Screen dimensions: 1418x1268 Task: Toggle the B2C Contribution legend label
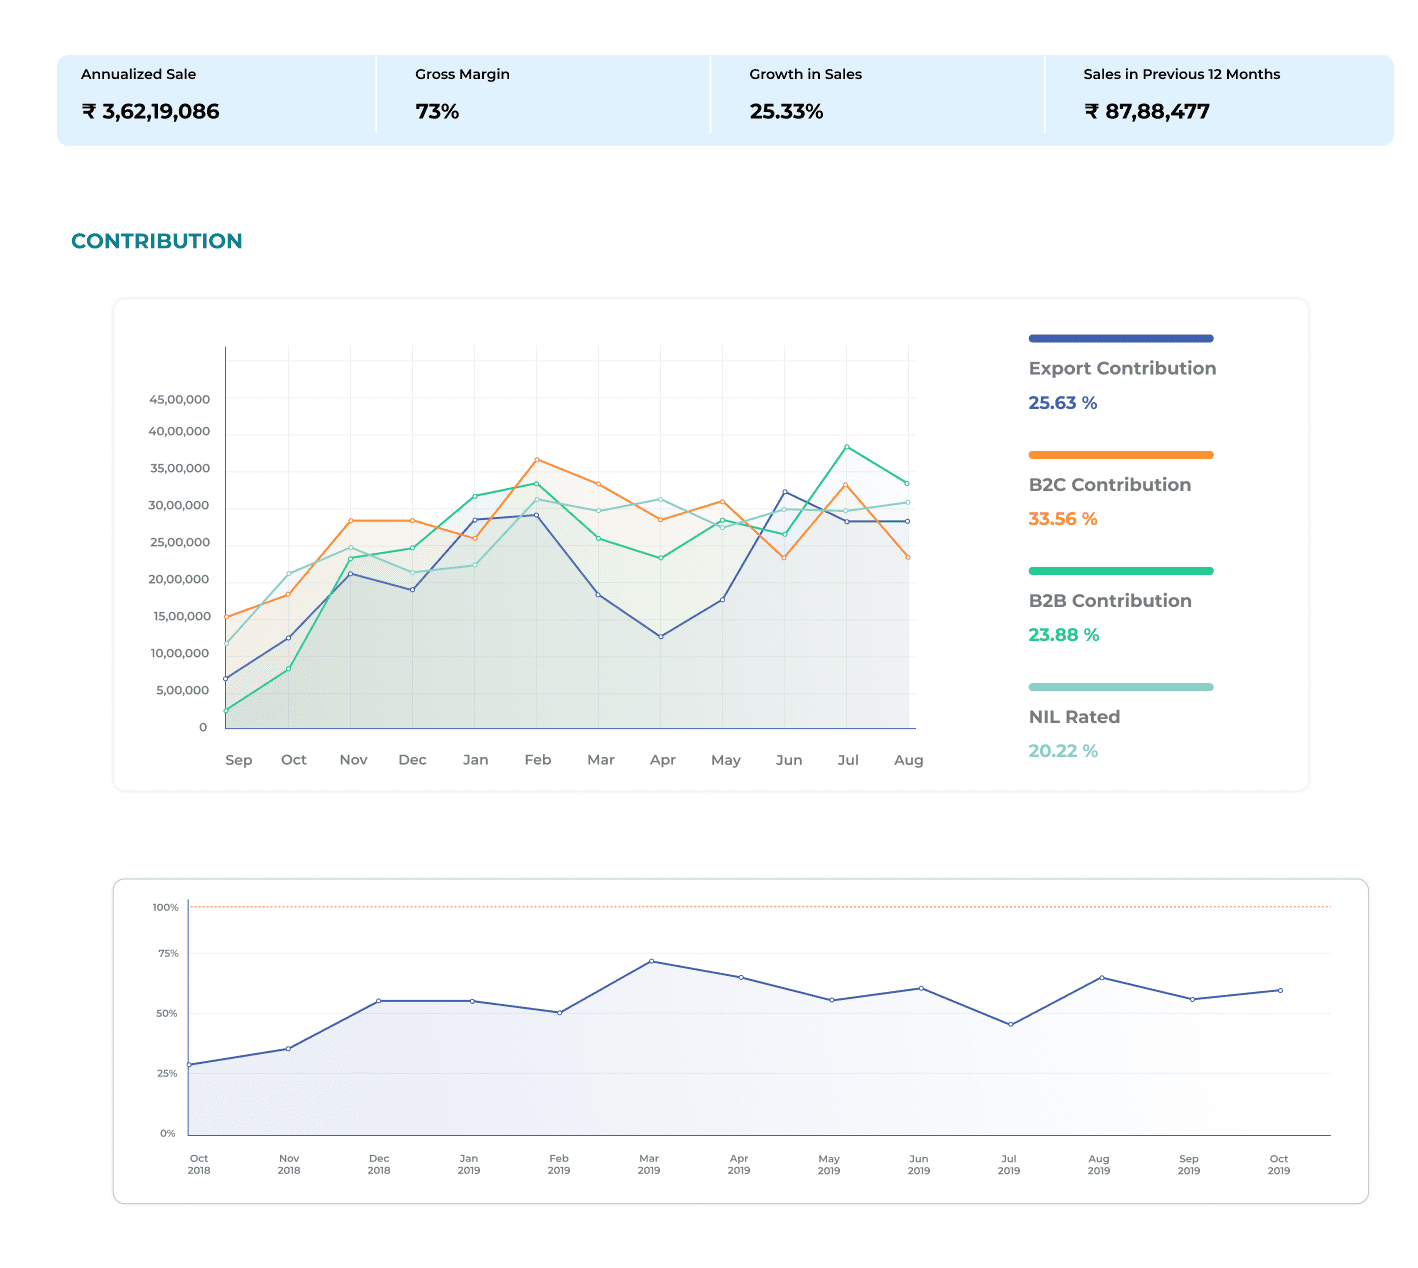1109,485
